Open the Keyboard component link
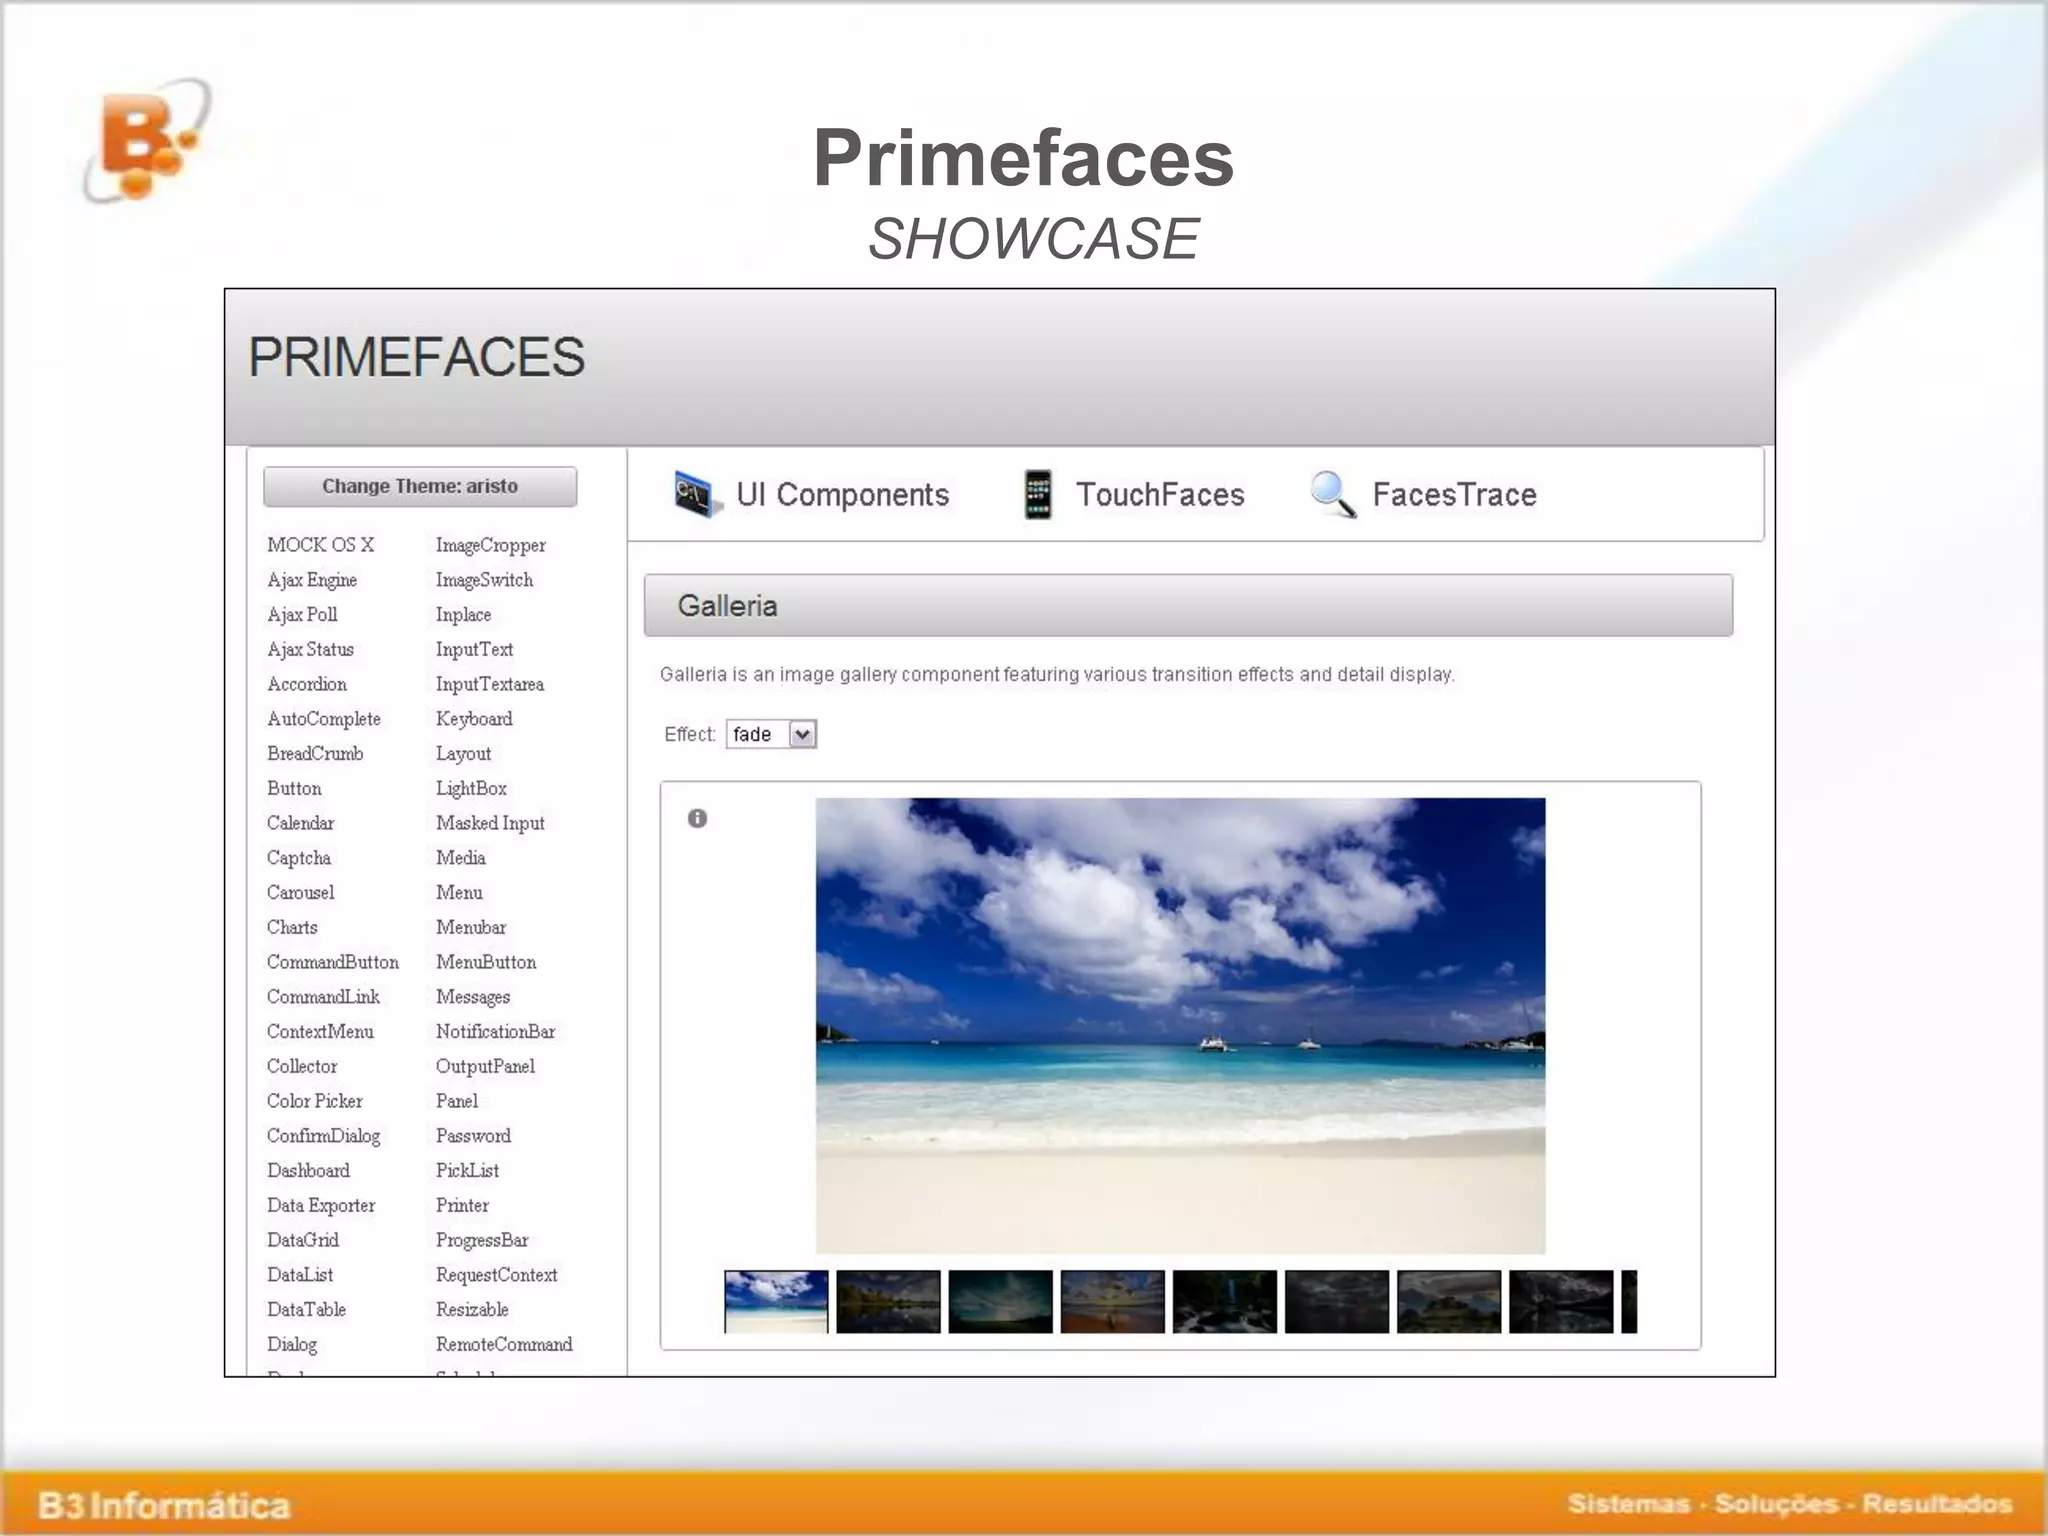This screenshot has width=2048, height=1536. (474, 719)
